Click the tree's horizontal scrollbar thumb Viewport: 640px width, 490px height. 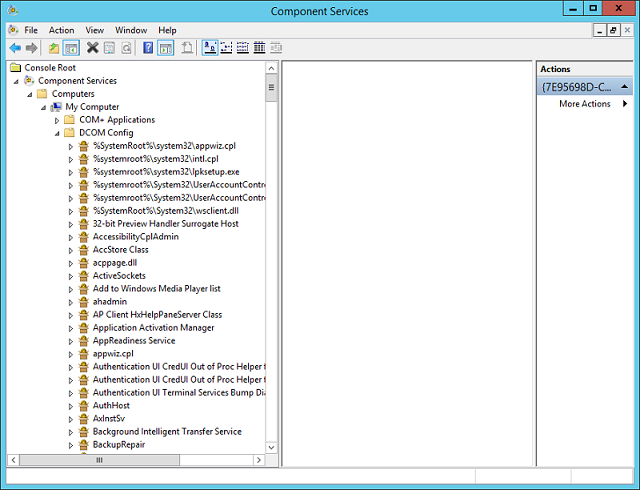[100, 460]
